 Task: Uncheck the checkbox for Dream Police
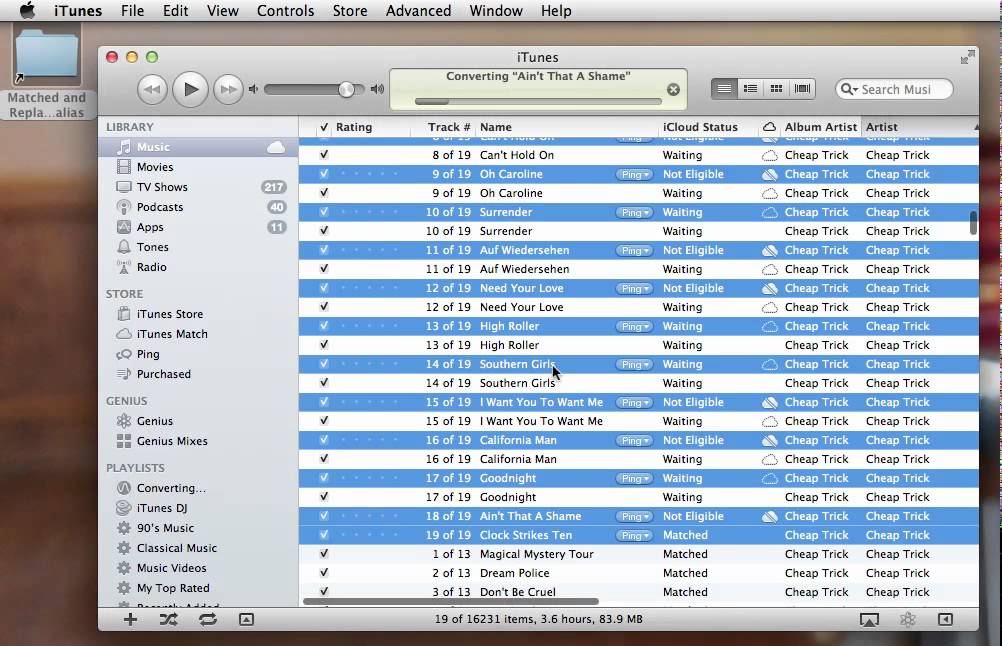(324, 573)
